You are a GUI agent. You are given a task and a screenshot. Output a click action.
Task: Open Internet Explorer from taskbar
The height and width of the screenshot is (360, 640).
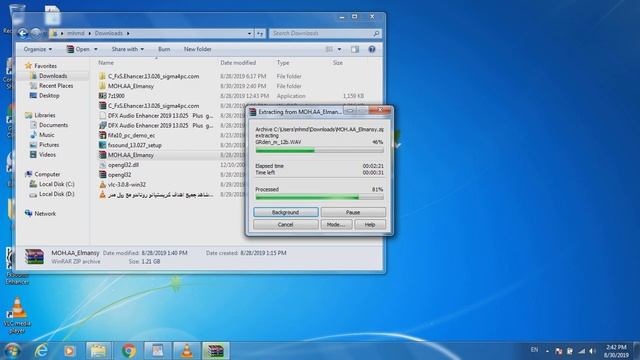click(x=41, y=351)
